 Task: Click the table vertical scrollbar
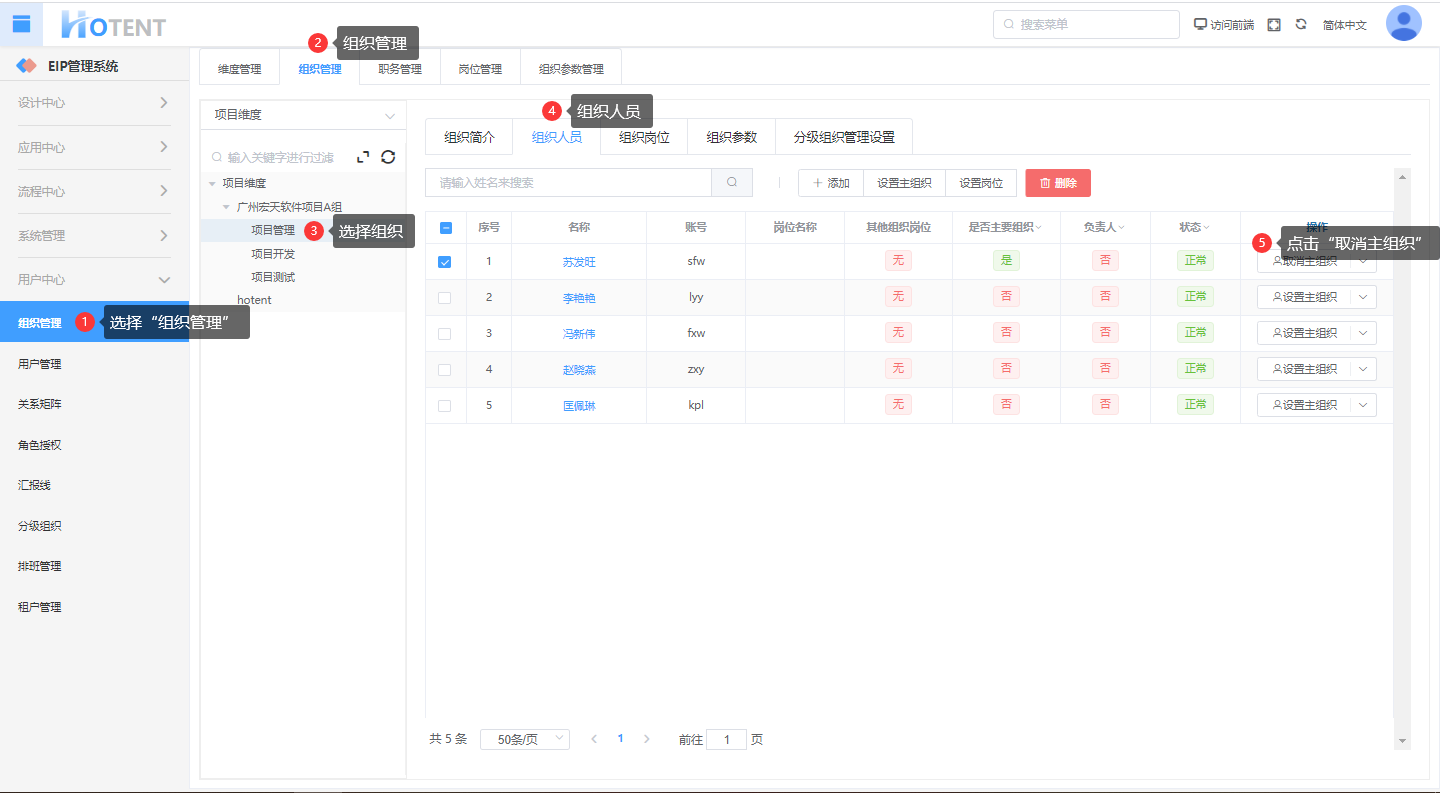tap(1402, 450)
